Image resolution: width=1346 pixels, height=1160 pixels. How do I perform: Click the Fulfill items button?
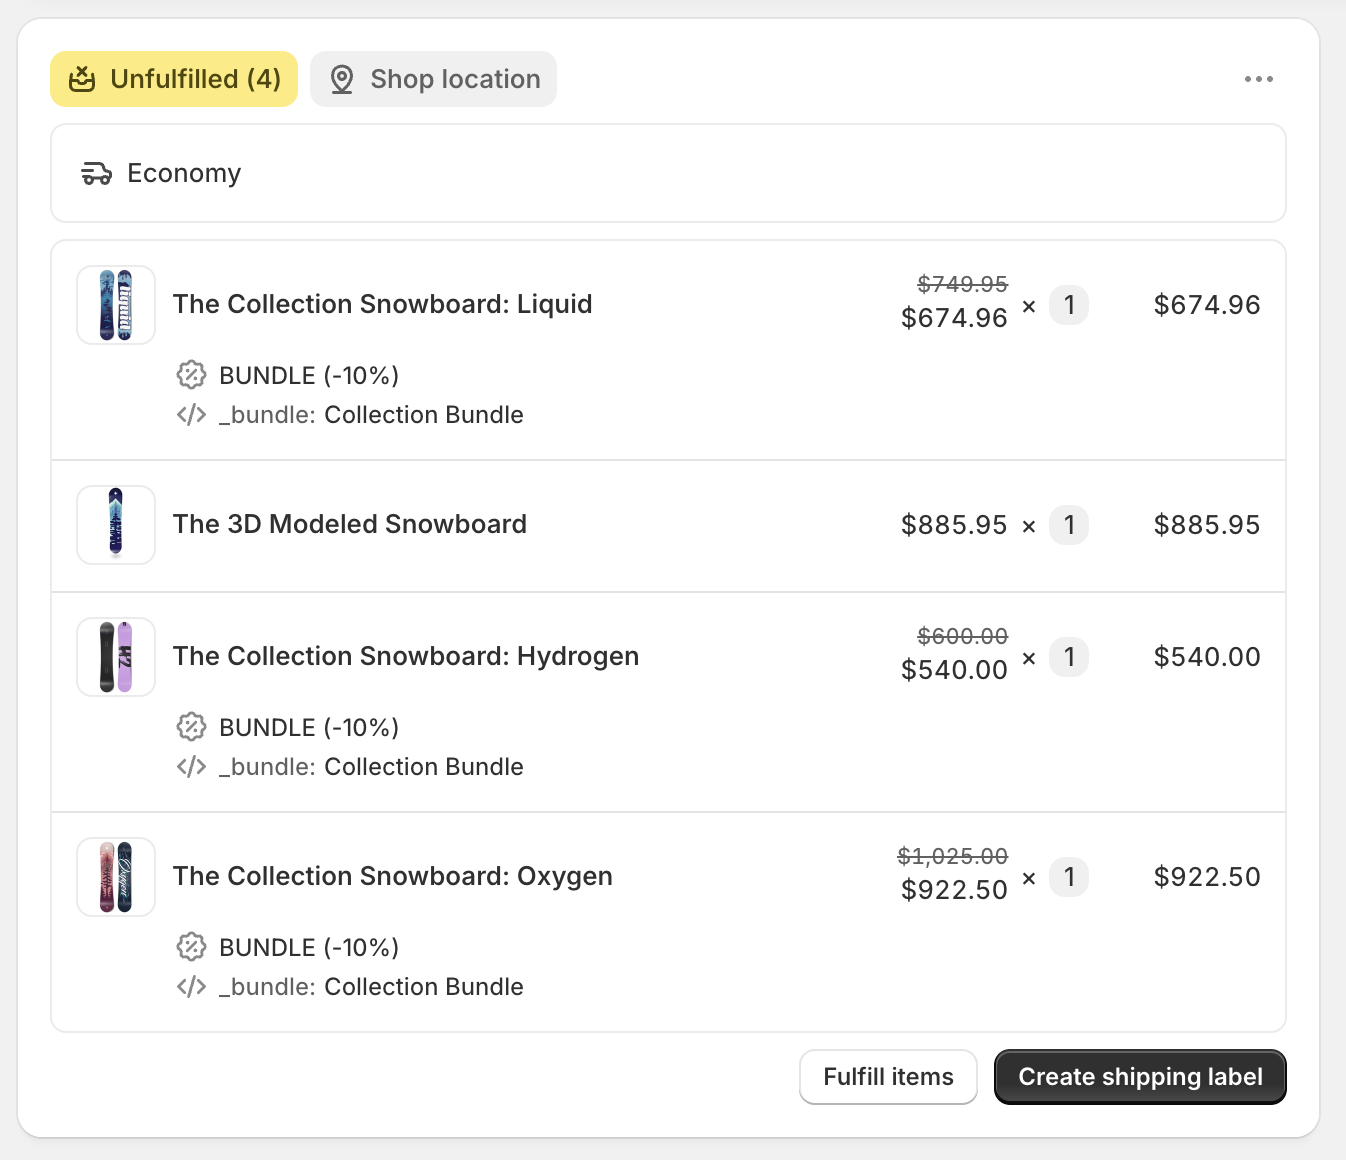(888, 1077)
